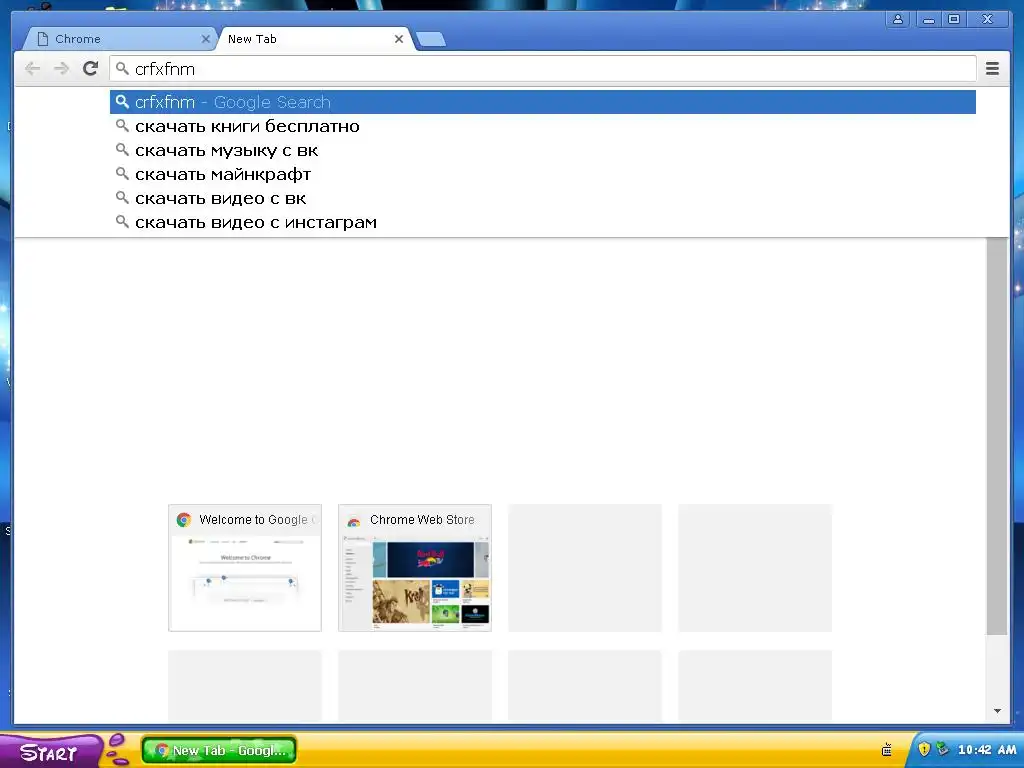Open a new tab with the small tab button
The width and height of the screenshot is (1024, 768).
tap(431, 39)
